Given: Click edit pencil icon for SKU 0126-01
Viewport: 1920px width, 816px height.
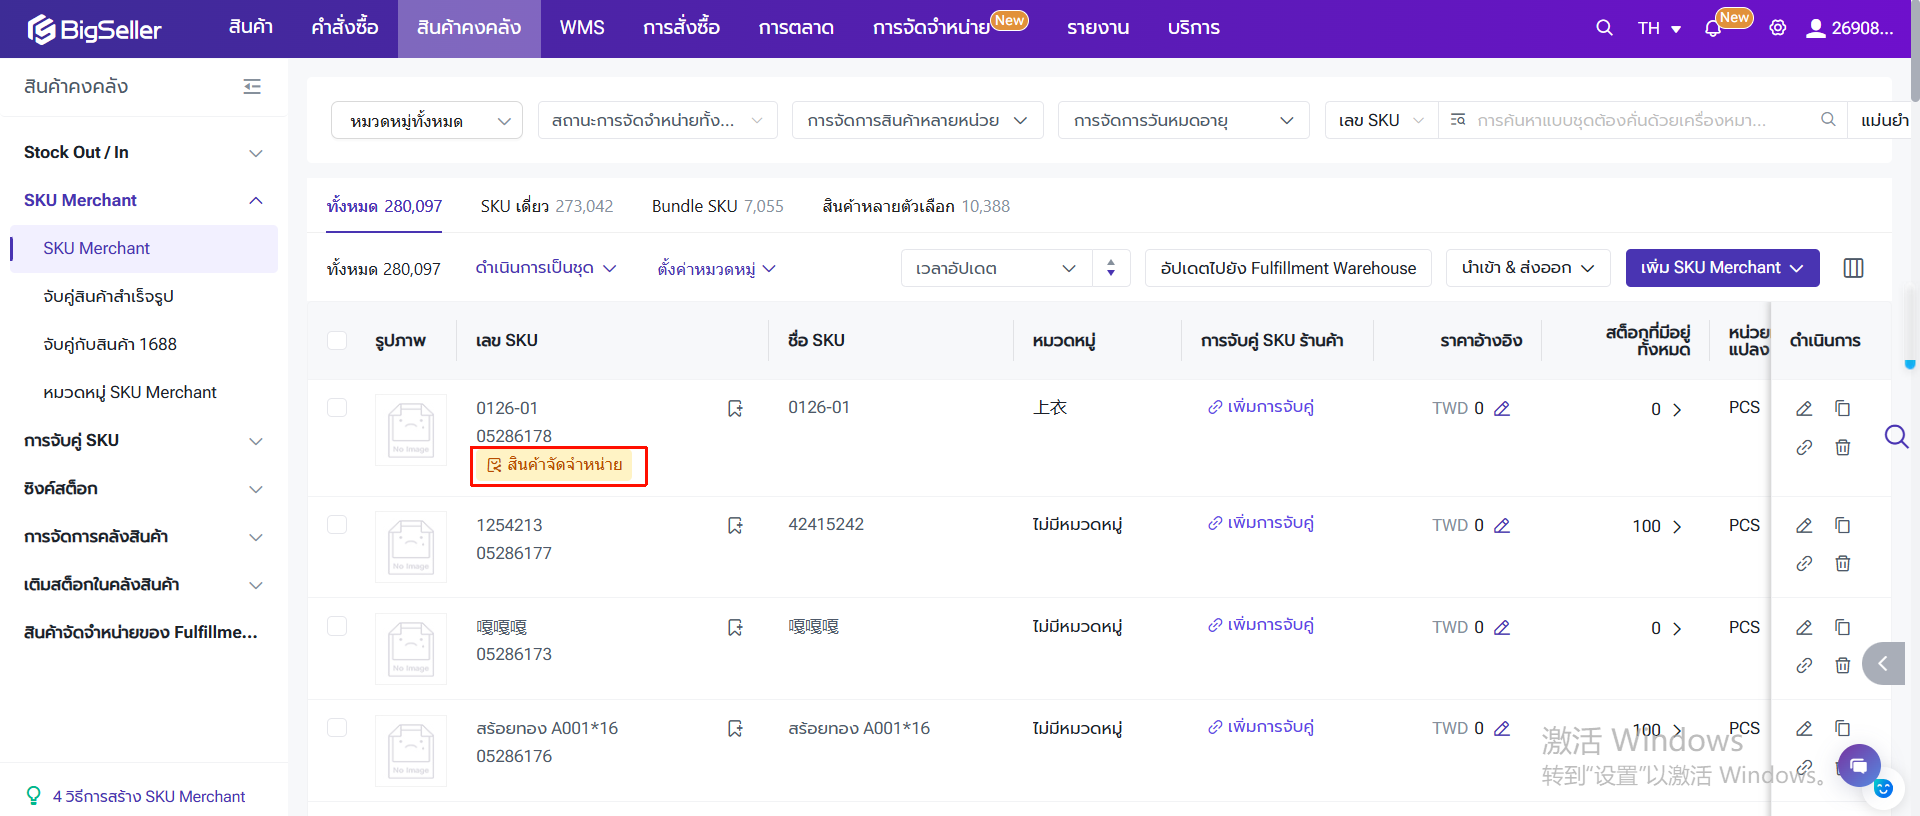Looking at the screenshot, I should (x=1804, y=408).
